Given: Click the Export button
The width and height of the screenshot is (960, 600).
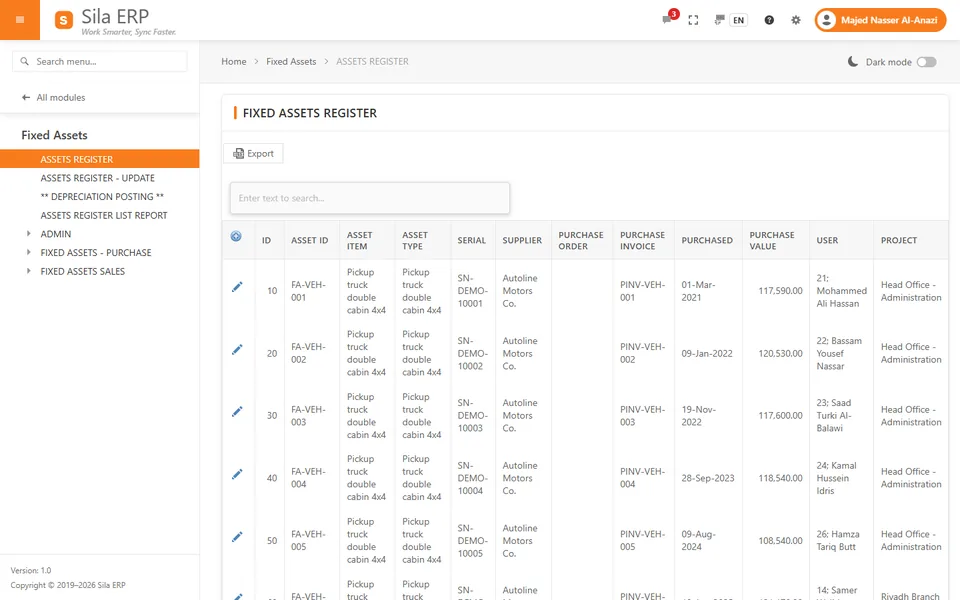Looking at the screenshot, I should point(253,154).
